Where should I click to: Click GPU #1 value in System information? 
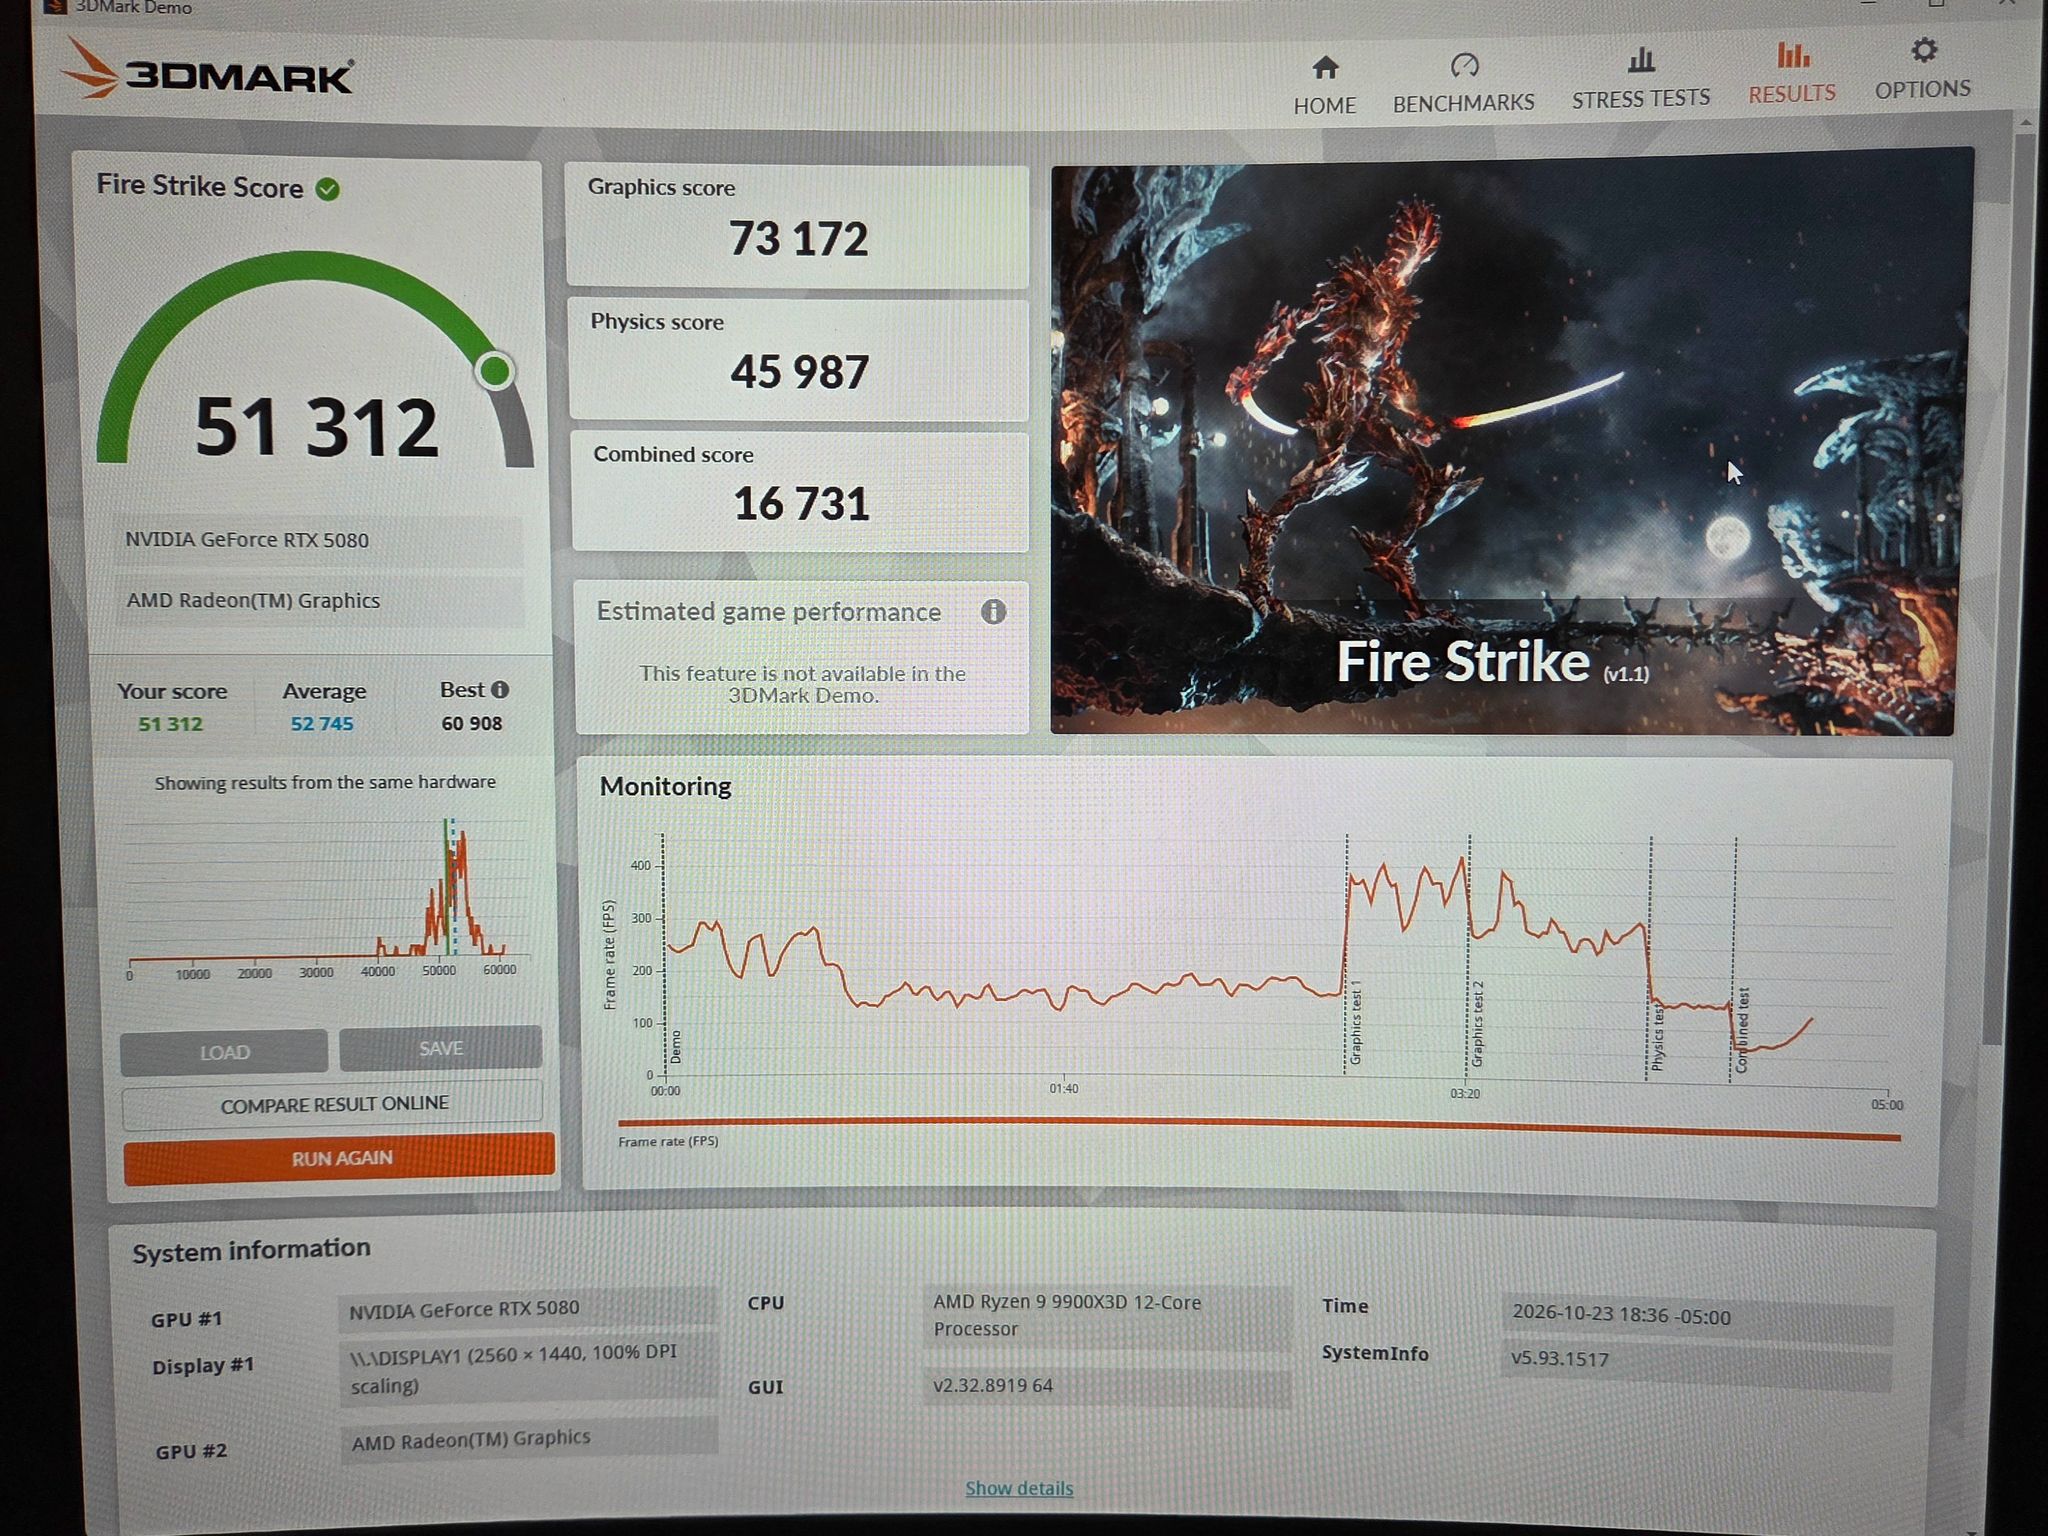click(528, 1309)
